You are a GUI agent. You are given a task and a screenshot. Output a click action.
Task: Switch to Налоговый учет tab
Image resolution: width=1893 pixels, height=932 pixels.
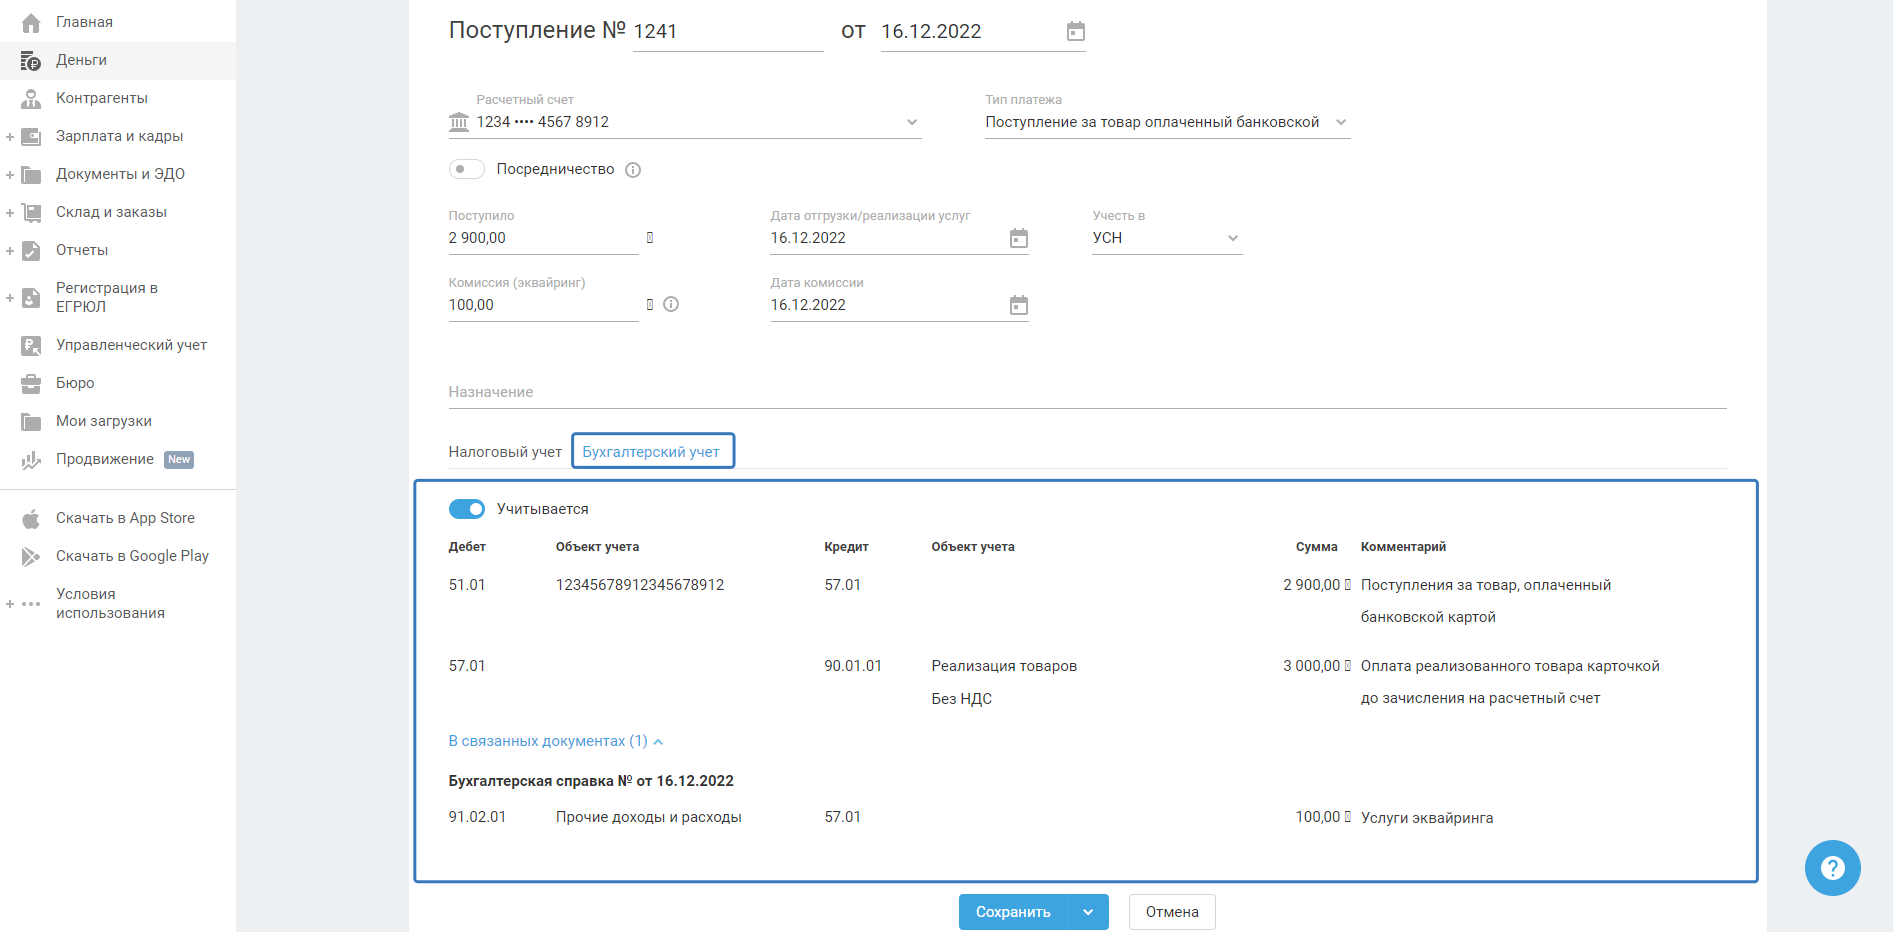[505, 452]
